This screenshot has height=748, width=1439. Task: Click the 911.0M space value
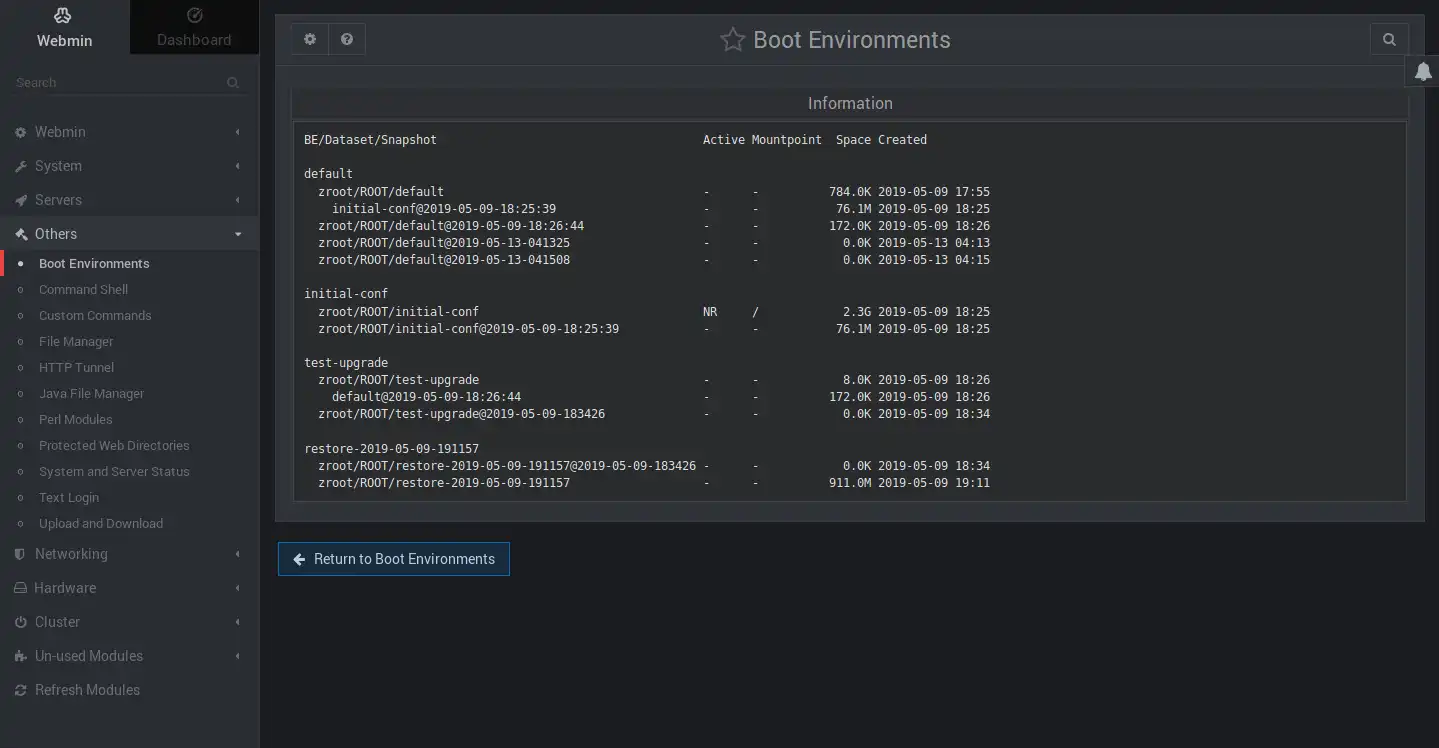tap(850, 483)
